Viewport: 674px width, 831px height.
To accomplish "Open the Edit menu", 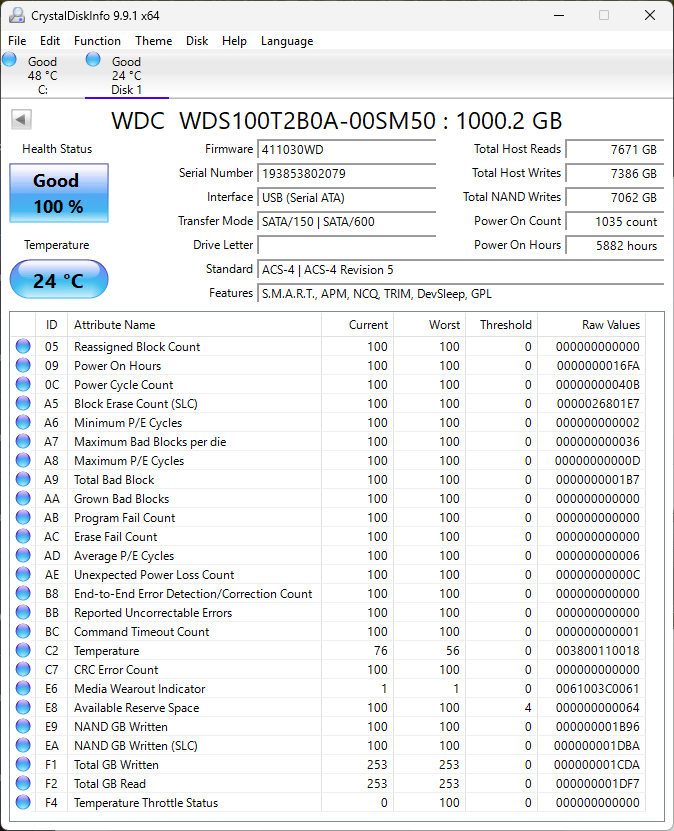I will 50,41.
